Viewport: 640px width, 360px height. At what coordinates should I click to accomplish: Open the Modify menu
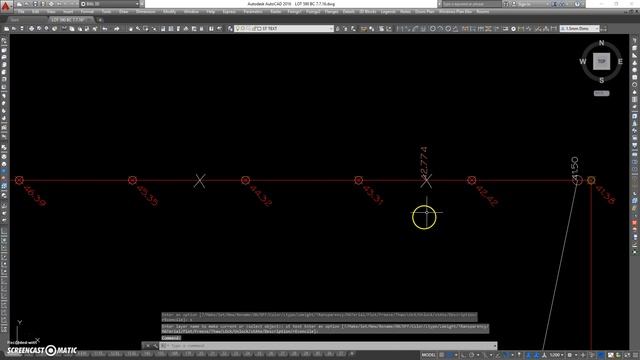(x=169, y=12)
